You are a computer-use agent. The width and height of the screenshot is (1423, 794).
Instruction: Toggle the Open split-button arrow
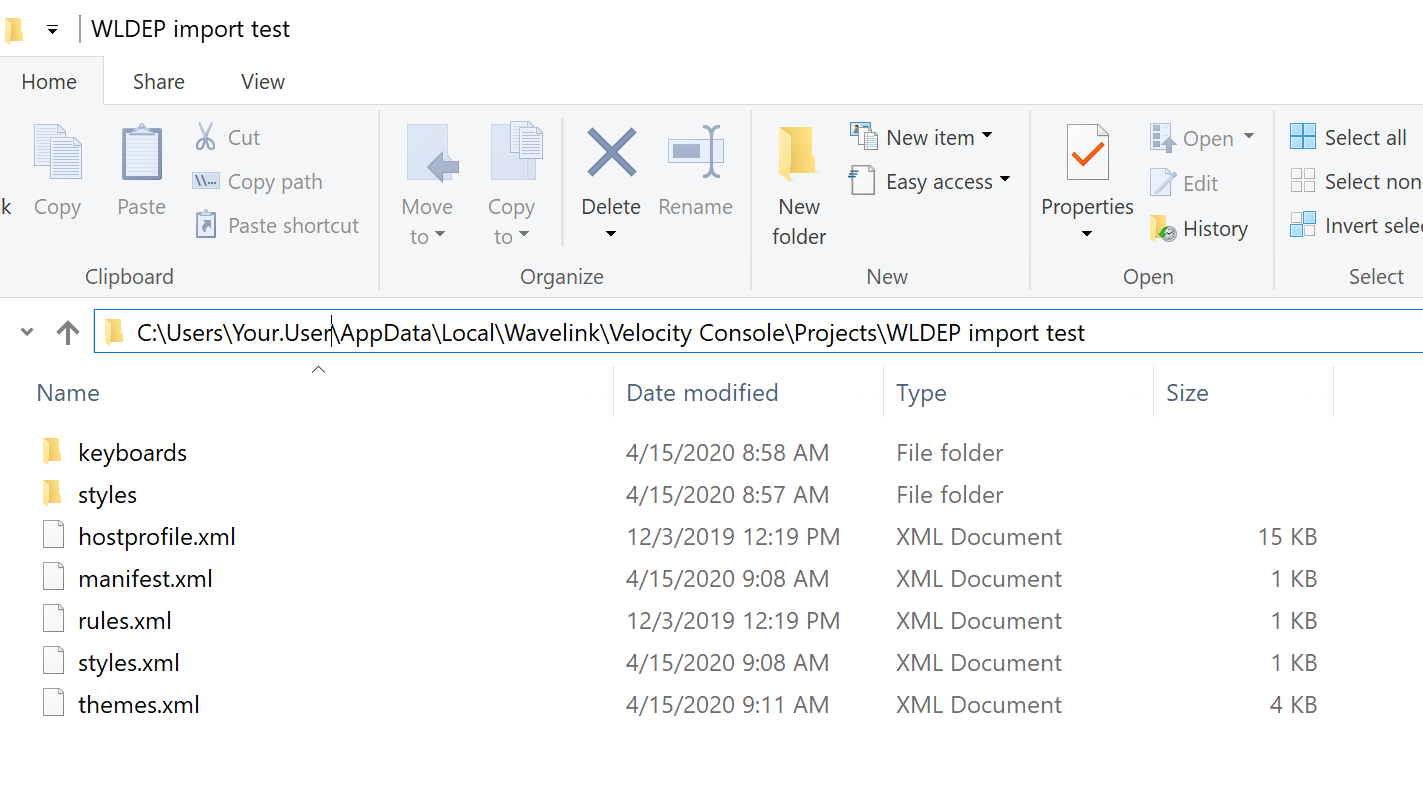[1249, 137]
